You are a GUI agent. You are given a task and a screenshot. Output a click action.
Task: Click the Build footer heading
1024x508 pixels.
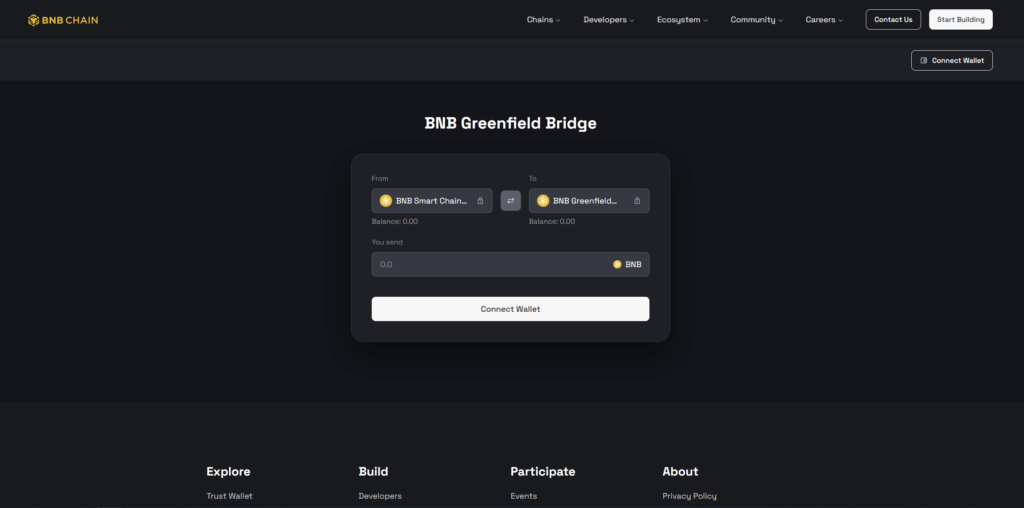[x=373, y=471]
